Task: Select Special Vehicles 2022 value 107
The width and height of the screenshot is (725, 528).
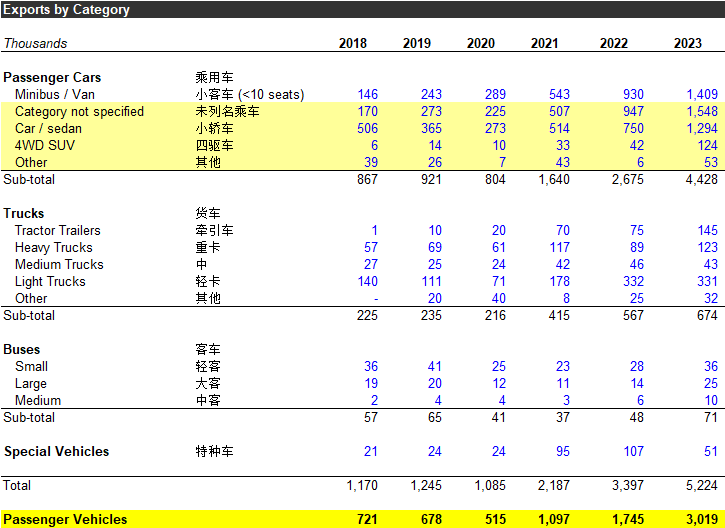Action: (x=633, y=452)
